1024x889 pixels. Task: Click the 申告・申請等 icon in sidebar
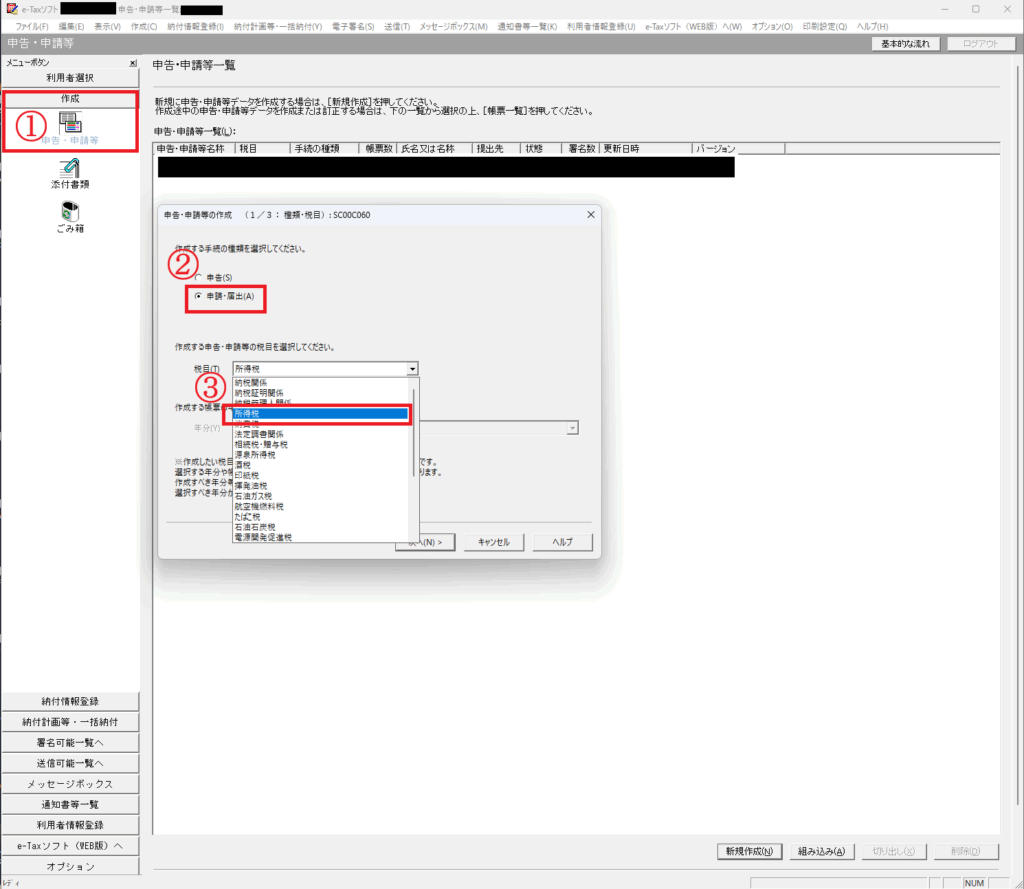pyautogui.click(x=70, y=124)
